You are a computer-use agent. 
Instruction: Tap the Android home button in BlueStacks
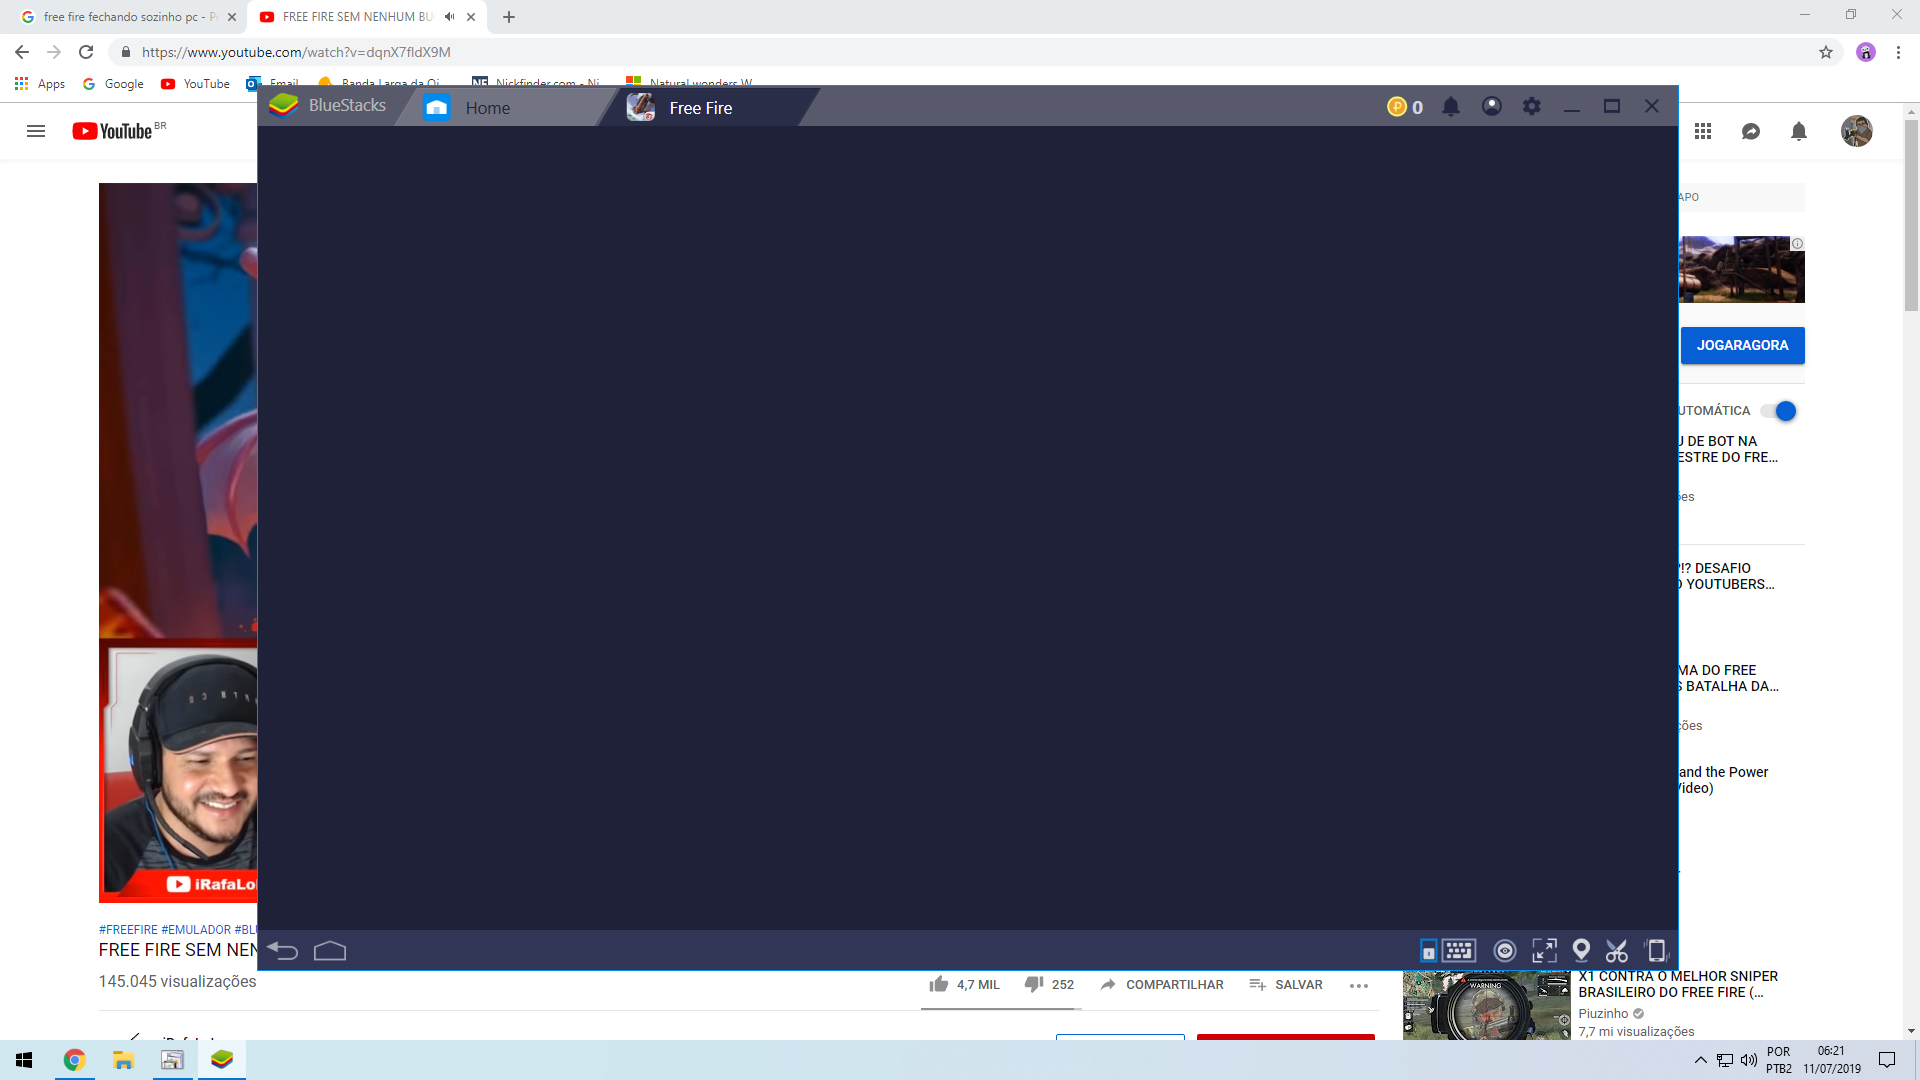330,950
